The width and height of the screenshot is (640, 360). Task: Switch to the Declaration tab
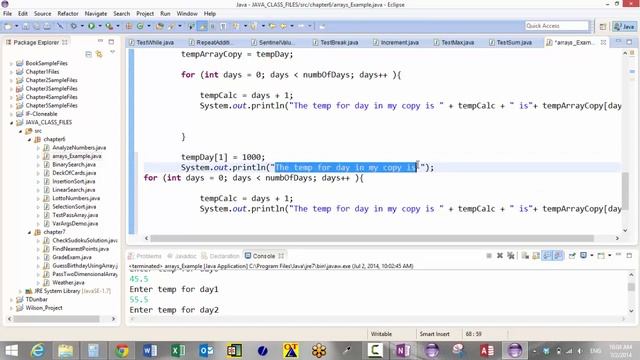tap(220, 256)
